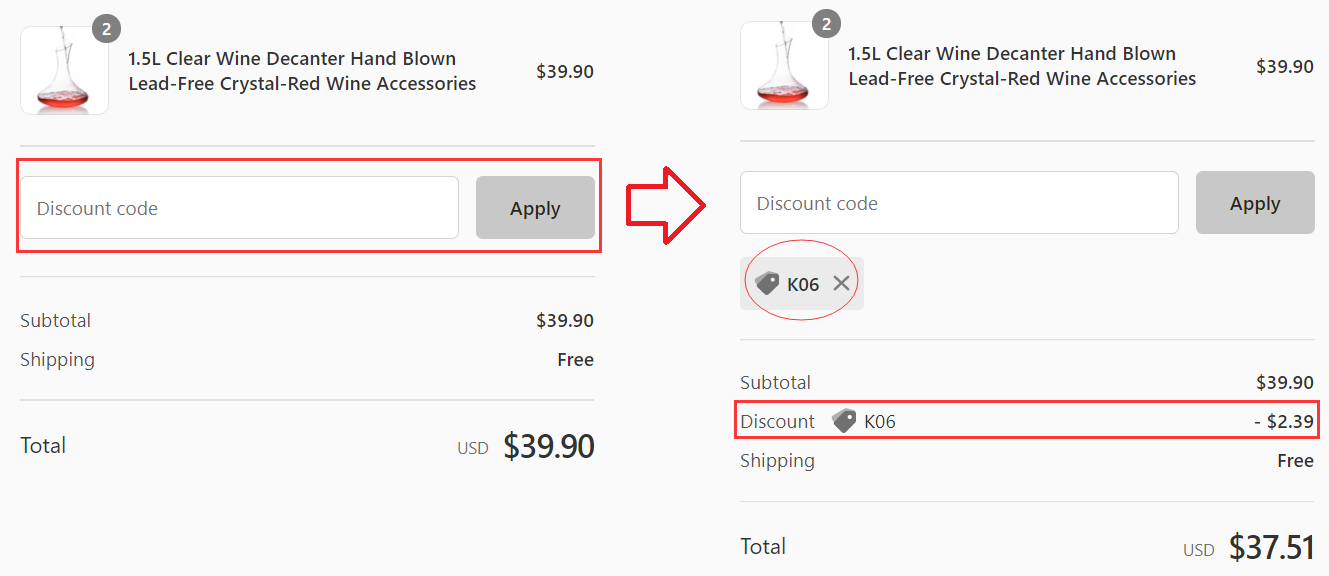Click the K06 code in Discount row
The height and width of the screenshot is (576, 1329).
point(880,421)
